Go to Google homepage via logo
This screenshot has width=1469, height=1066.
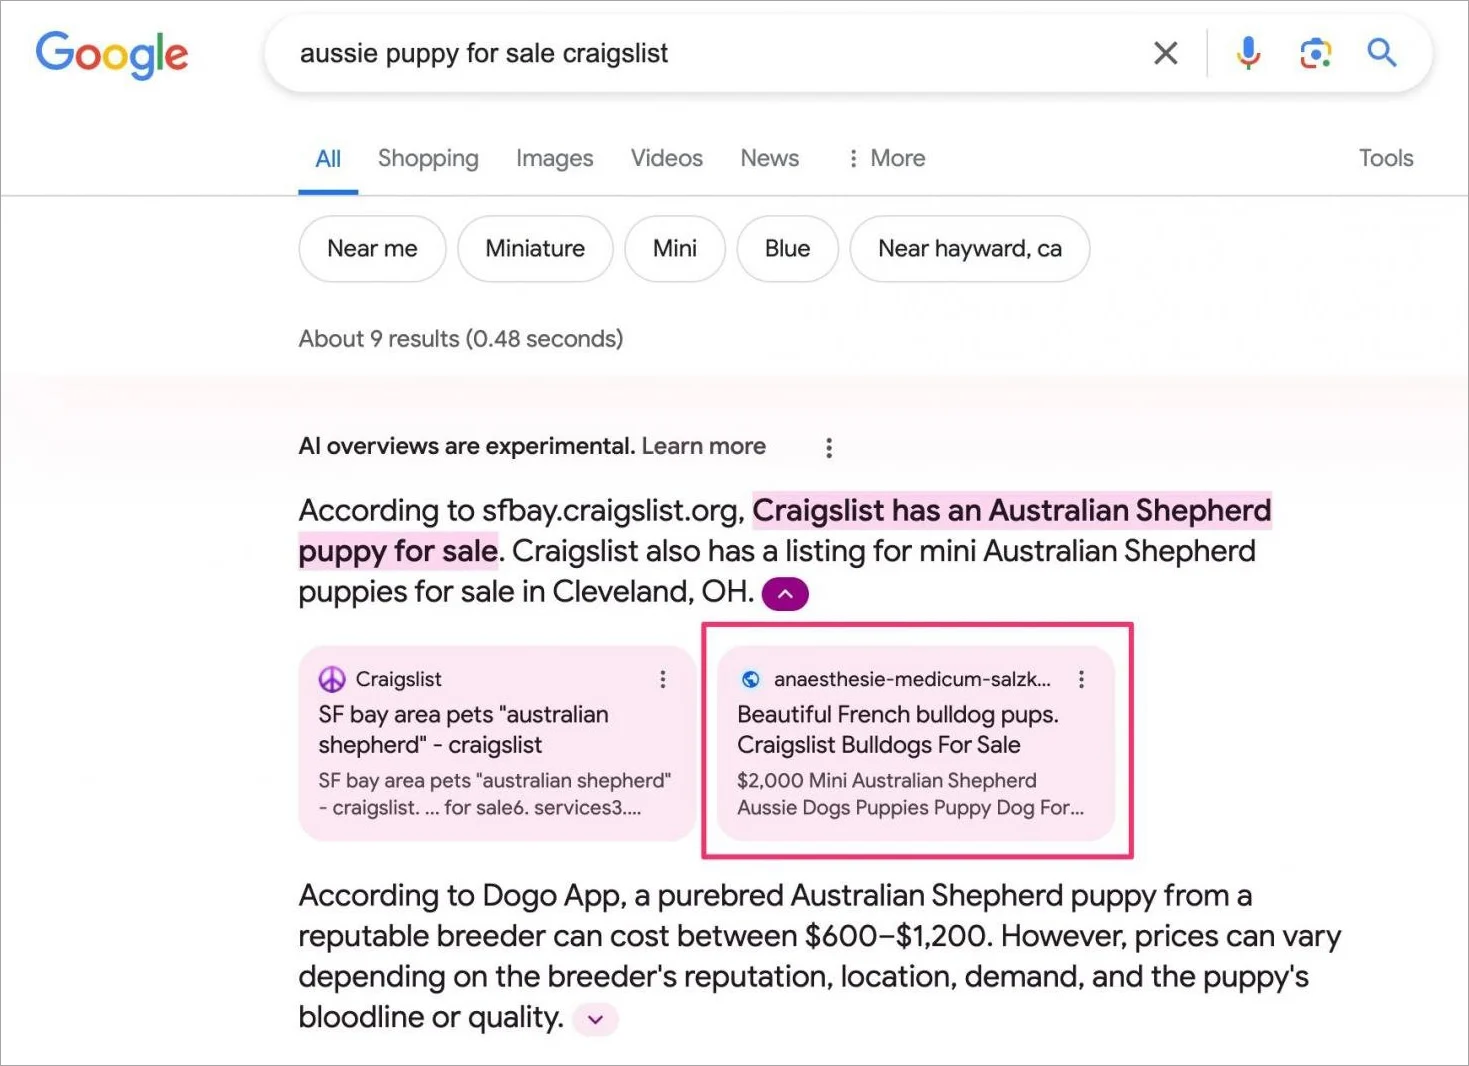112,55
